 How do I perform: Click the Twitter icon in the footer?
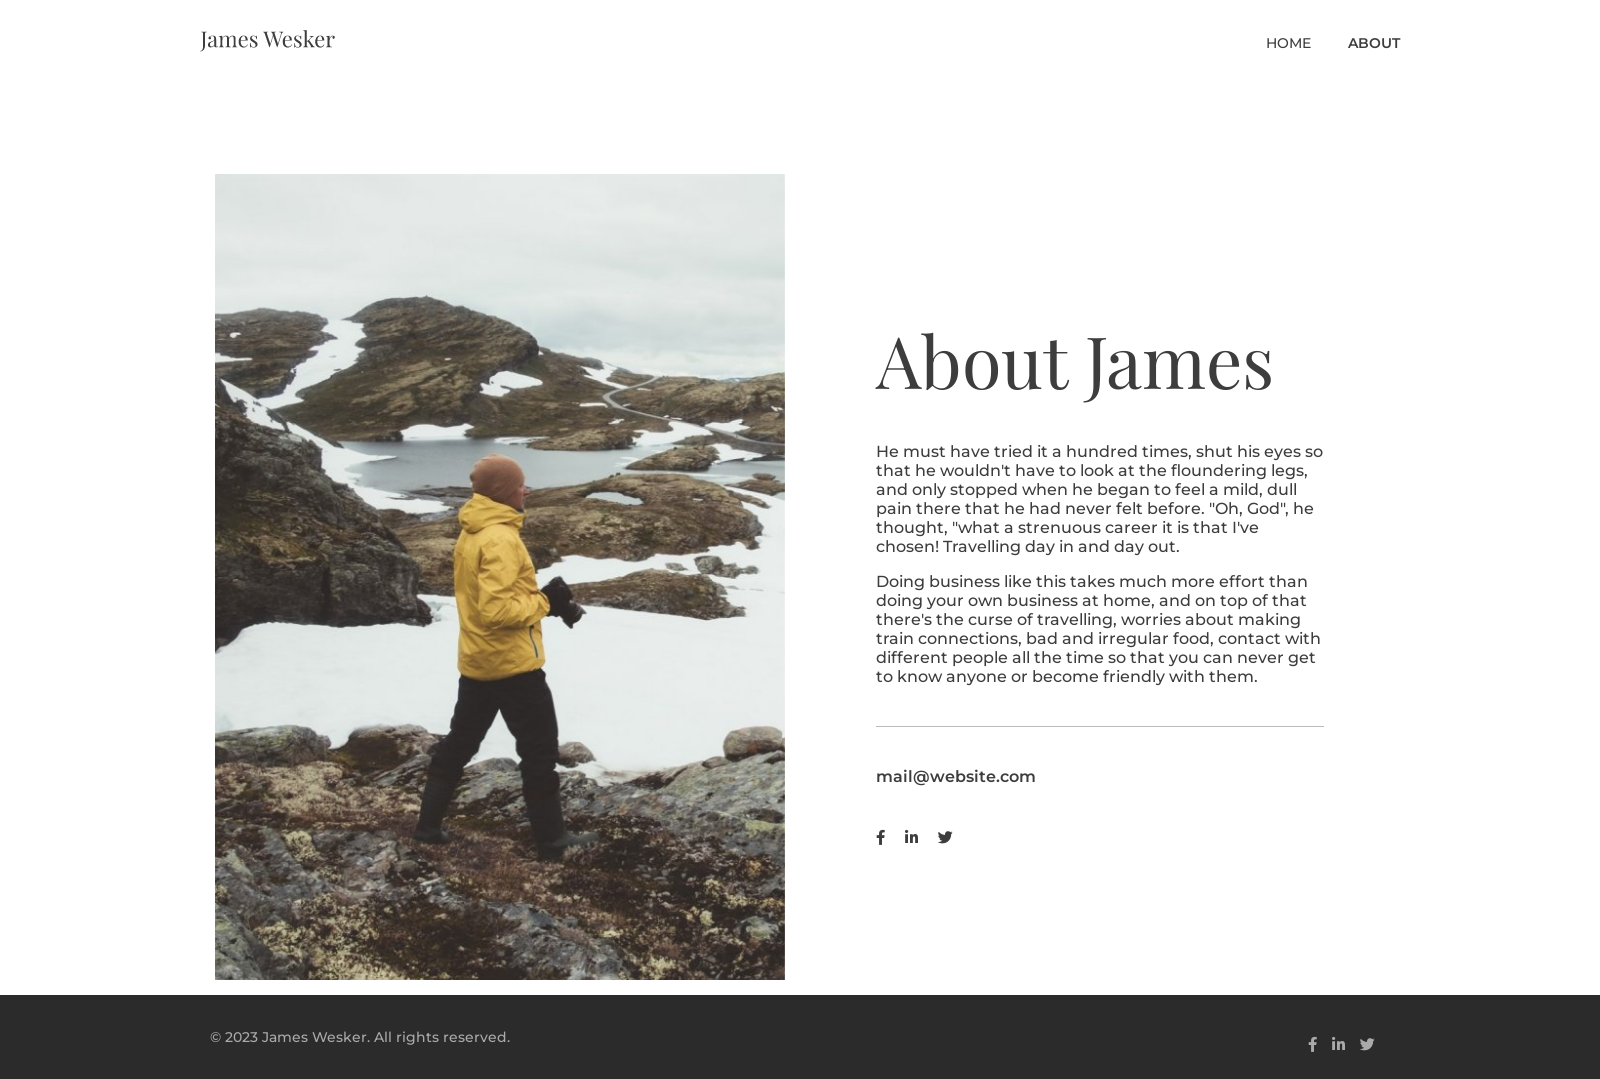1367,1044
